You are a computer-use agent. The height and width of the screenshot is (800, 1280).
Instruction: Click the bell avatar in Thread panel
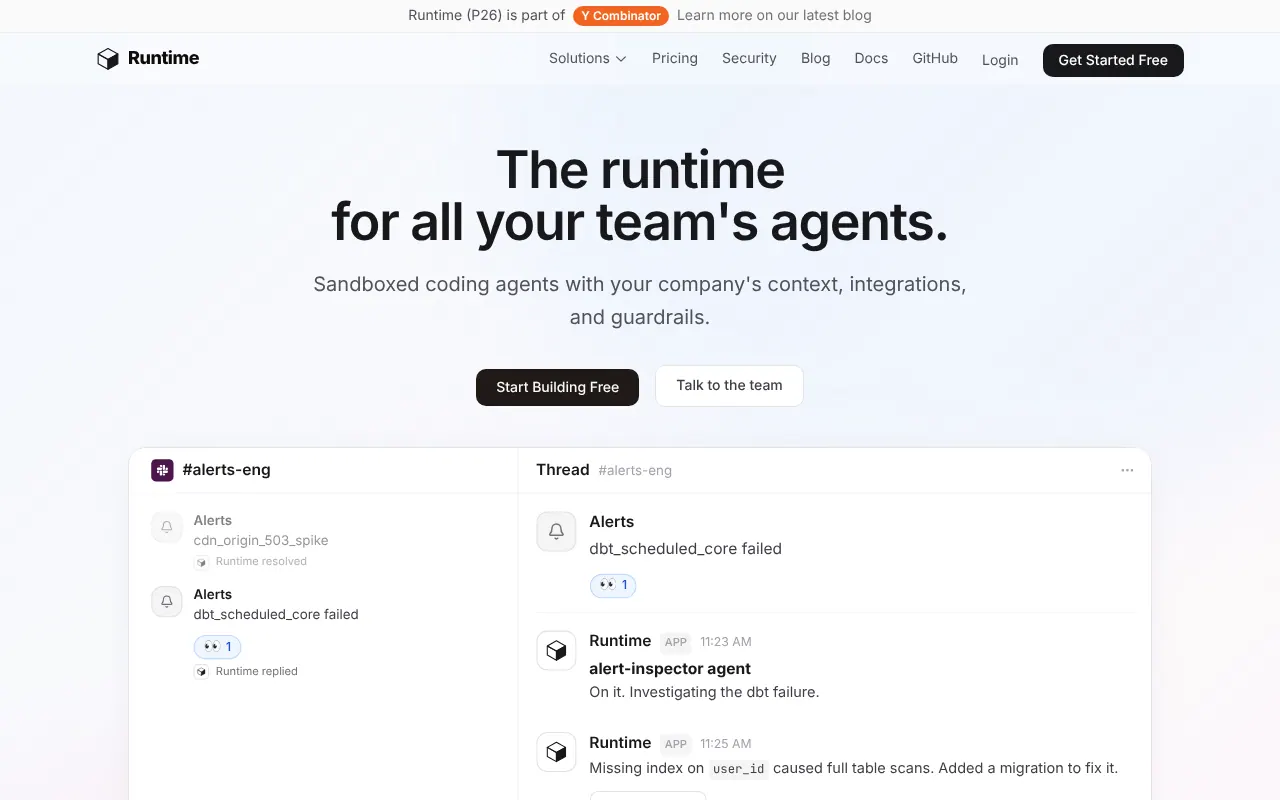(x=556, y=532)
